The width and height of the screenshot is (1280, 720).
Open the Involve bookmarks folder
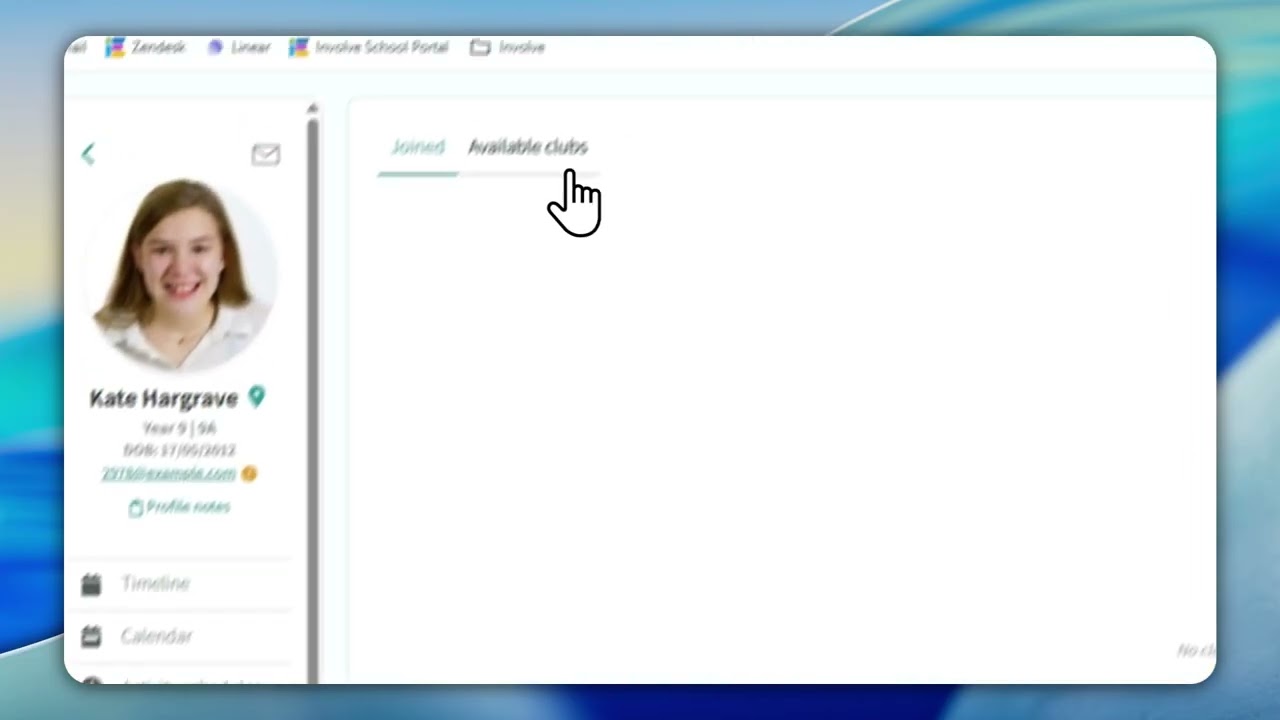pyautogui.click(x=508, y=47)
